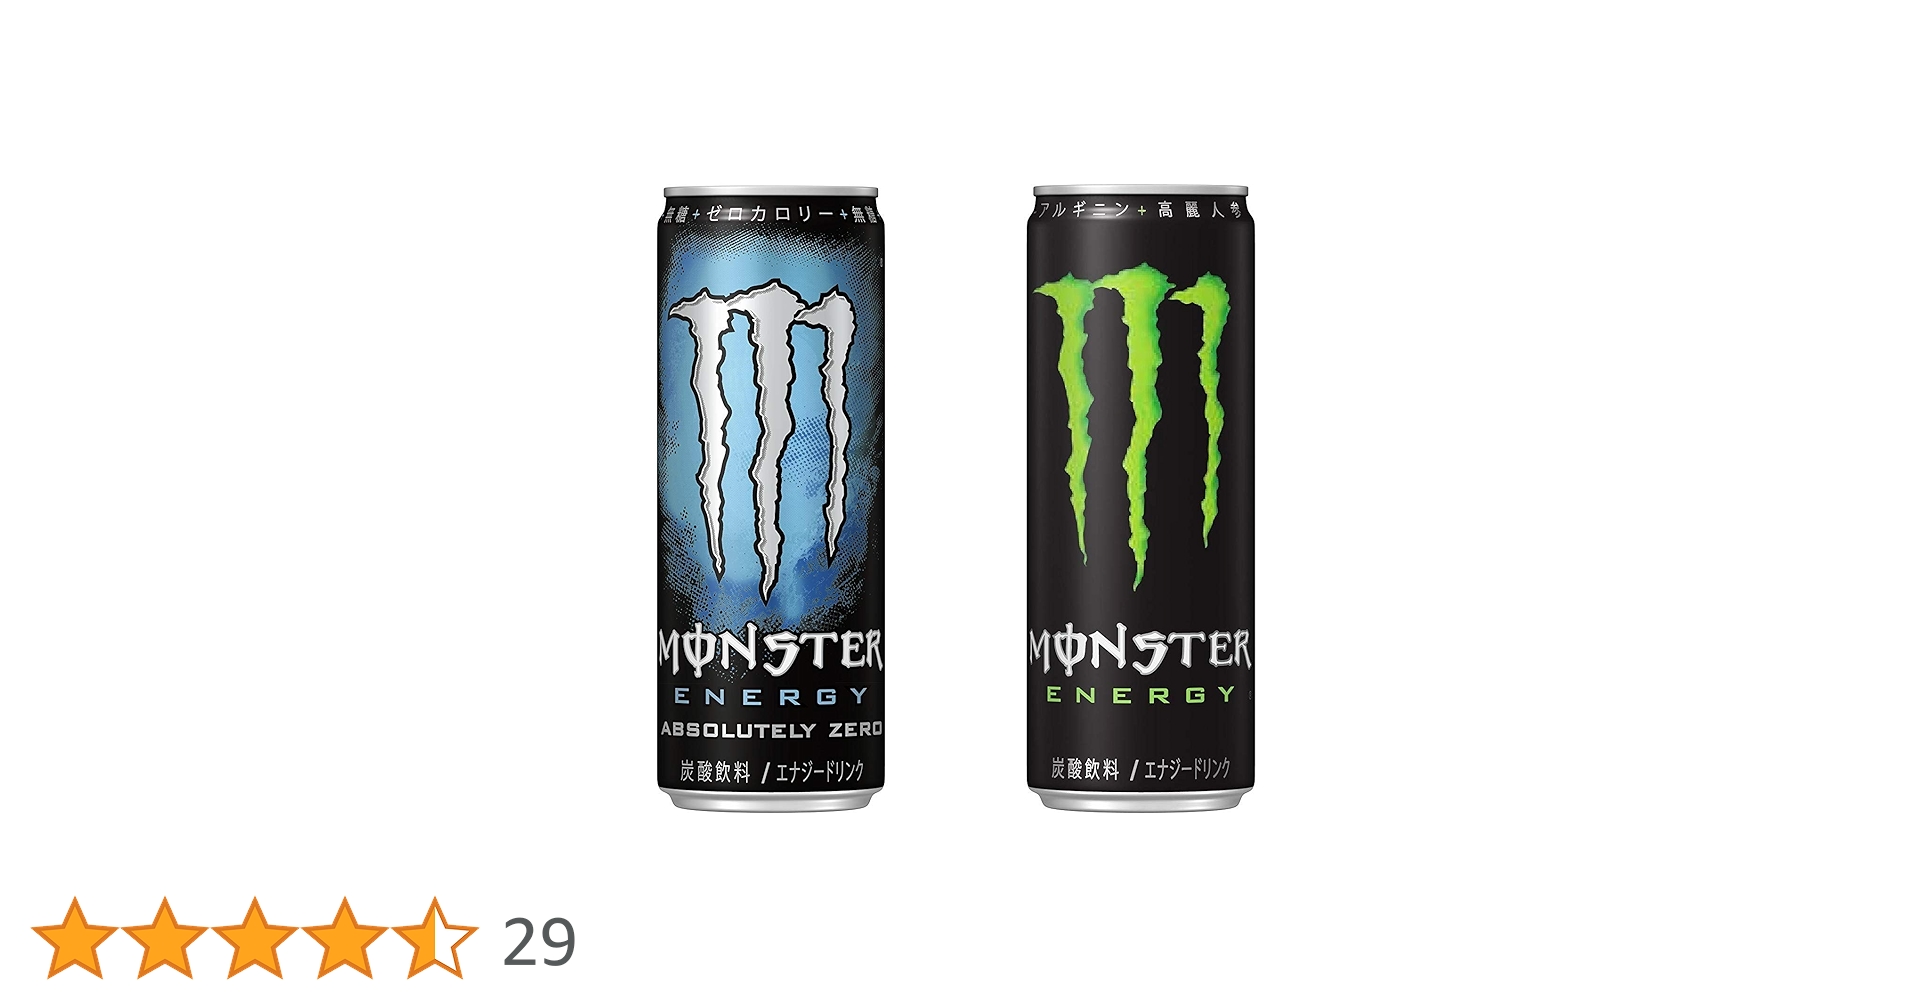This screenshot has width=1910, height=1000.
Task: Select the green Monster Energy can image
Action: coord(1141,498)
